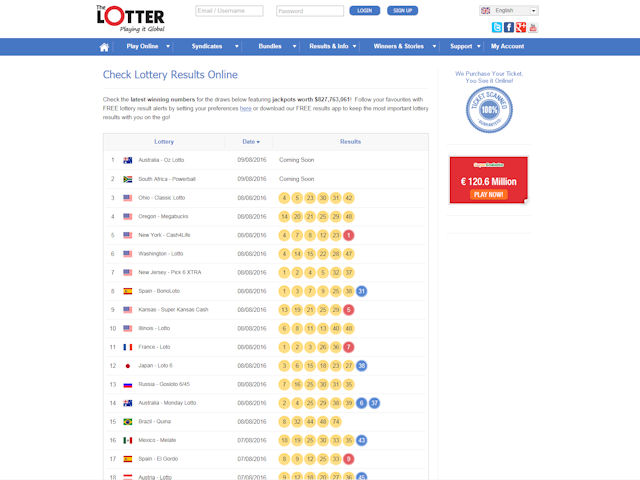Click the Lottery column header
Screen dimensions: 640x480
pos(164,142)
